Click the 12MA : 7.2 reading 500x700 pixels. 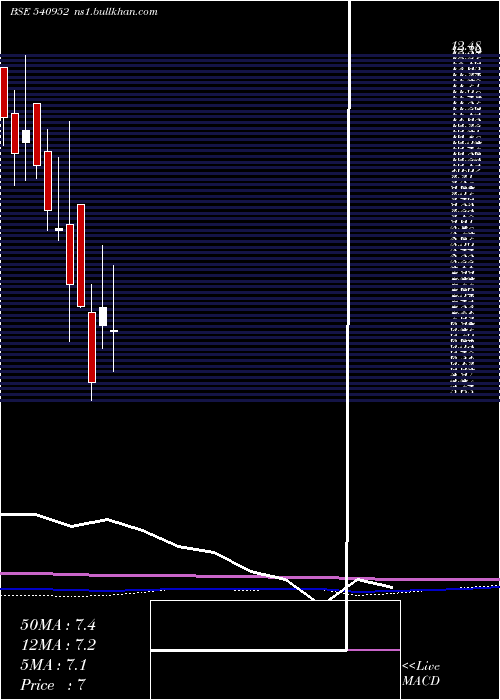tap(58, 645)
